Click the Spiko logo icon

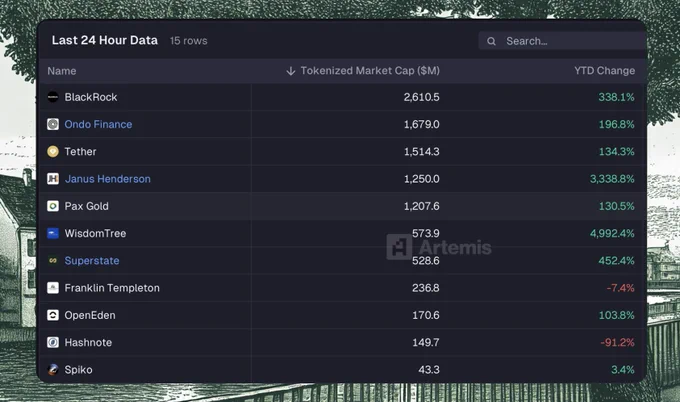pos(53,369)
